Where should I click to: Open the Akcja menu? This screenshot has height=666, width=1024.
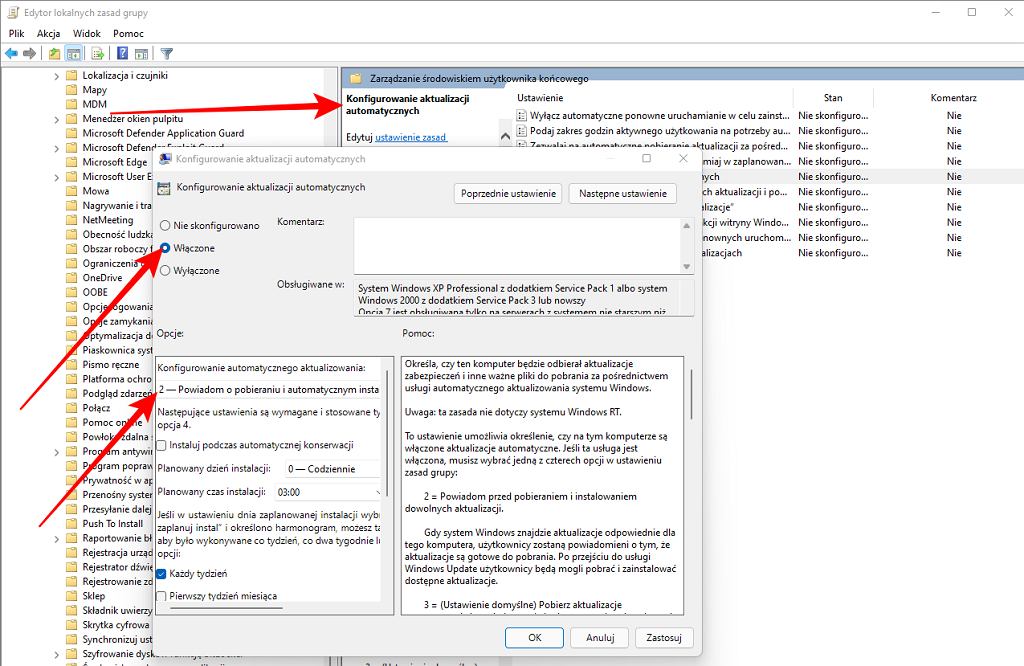pos(48,33)
